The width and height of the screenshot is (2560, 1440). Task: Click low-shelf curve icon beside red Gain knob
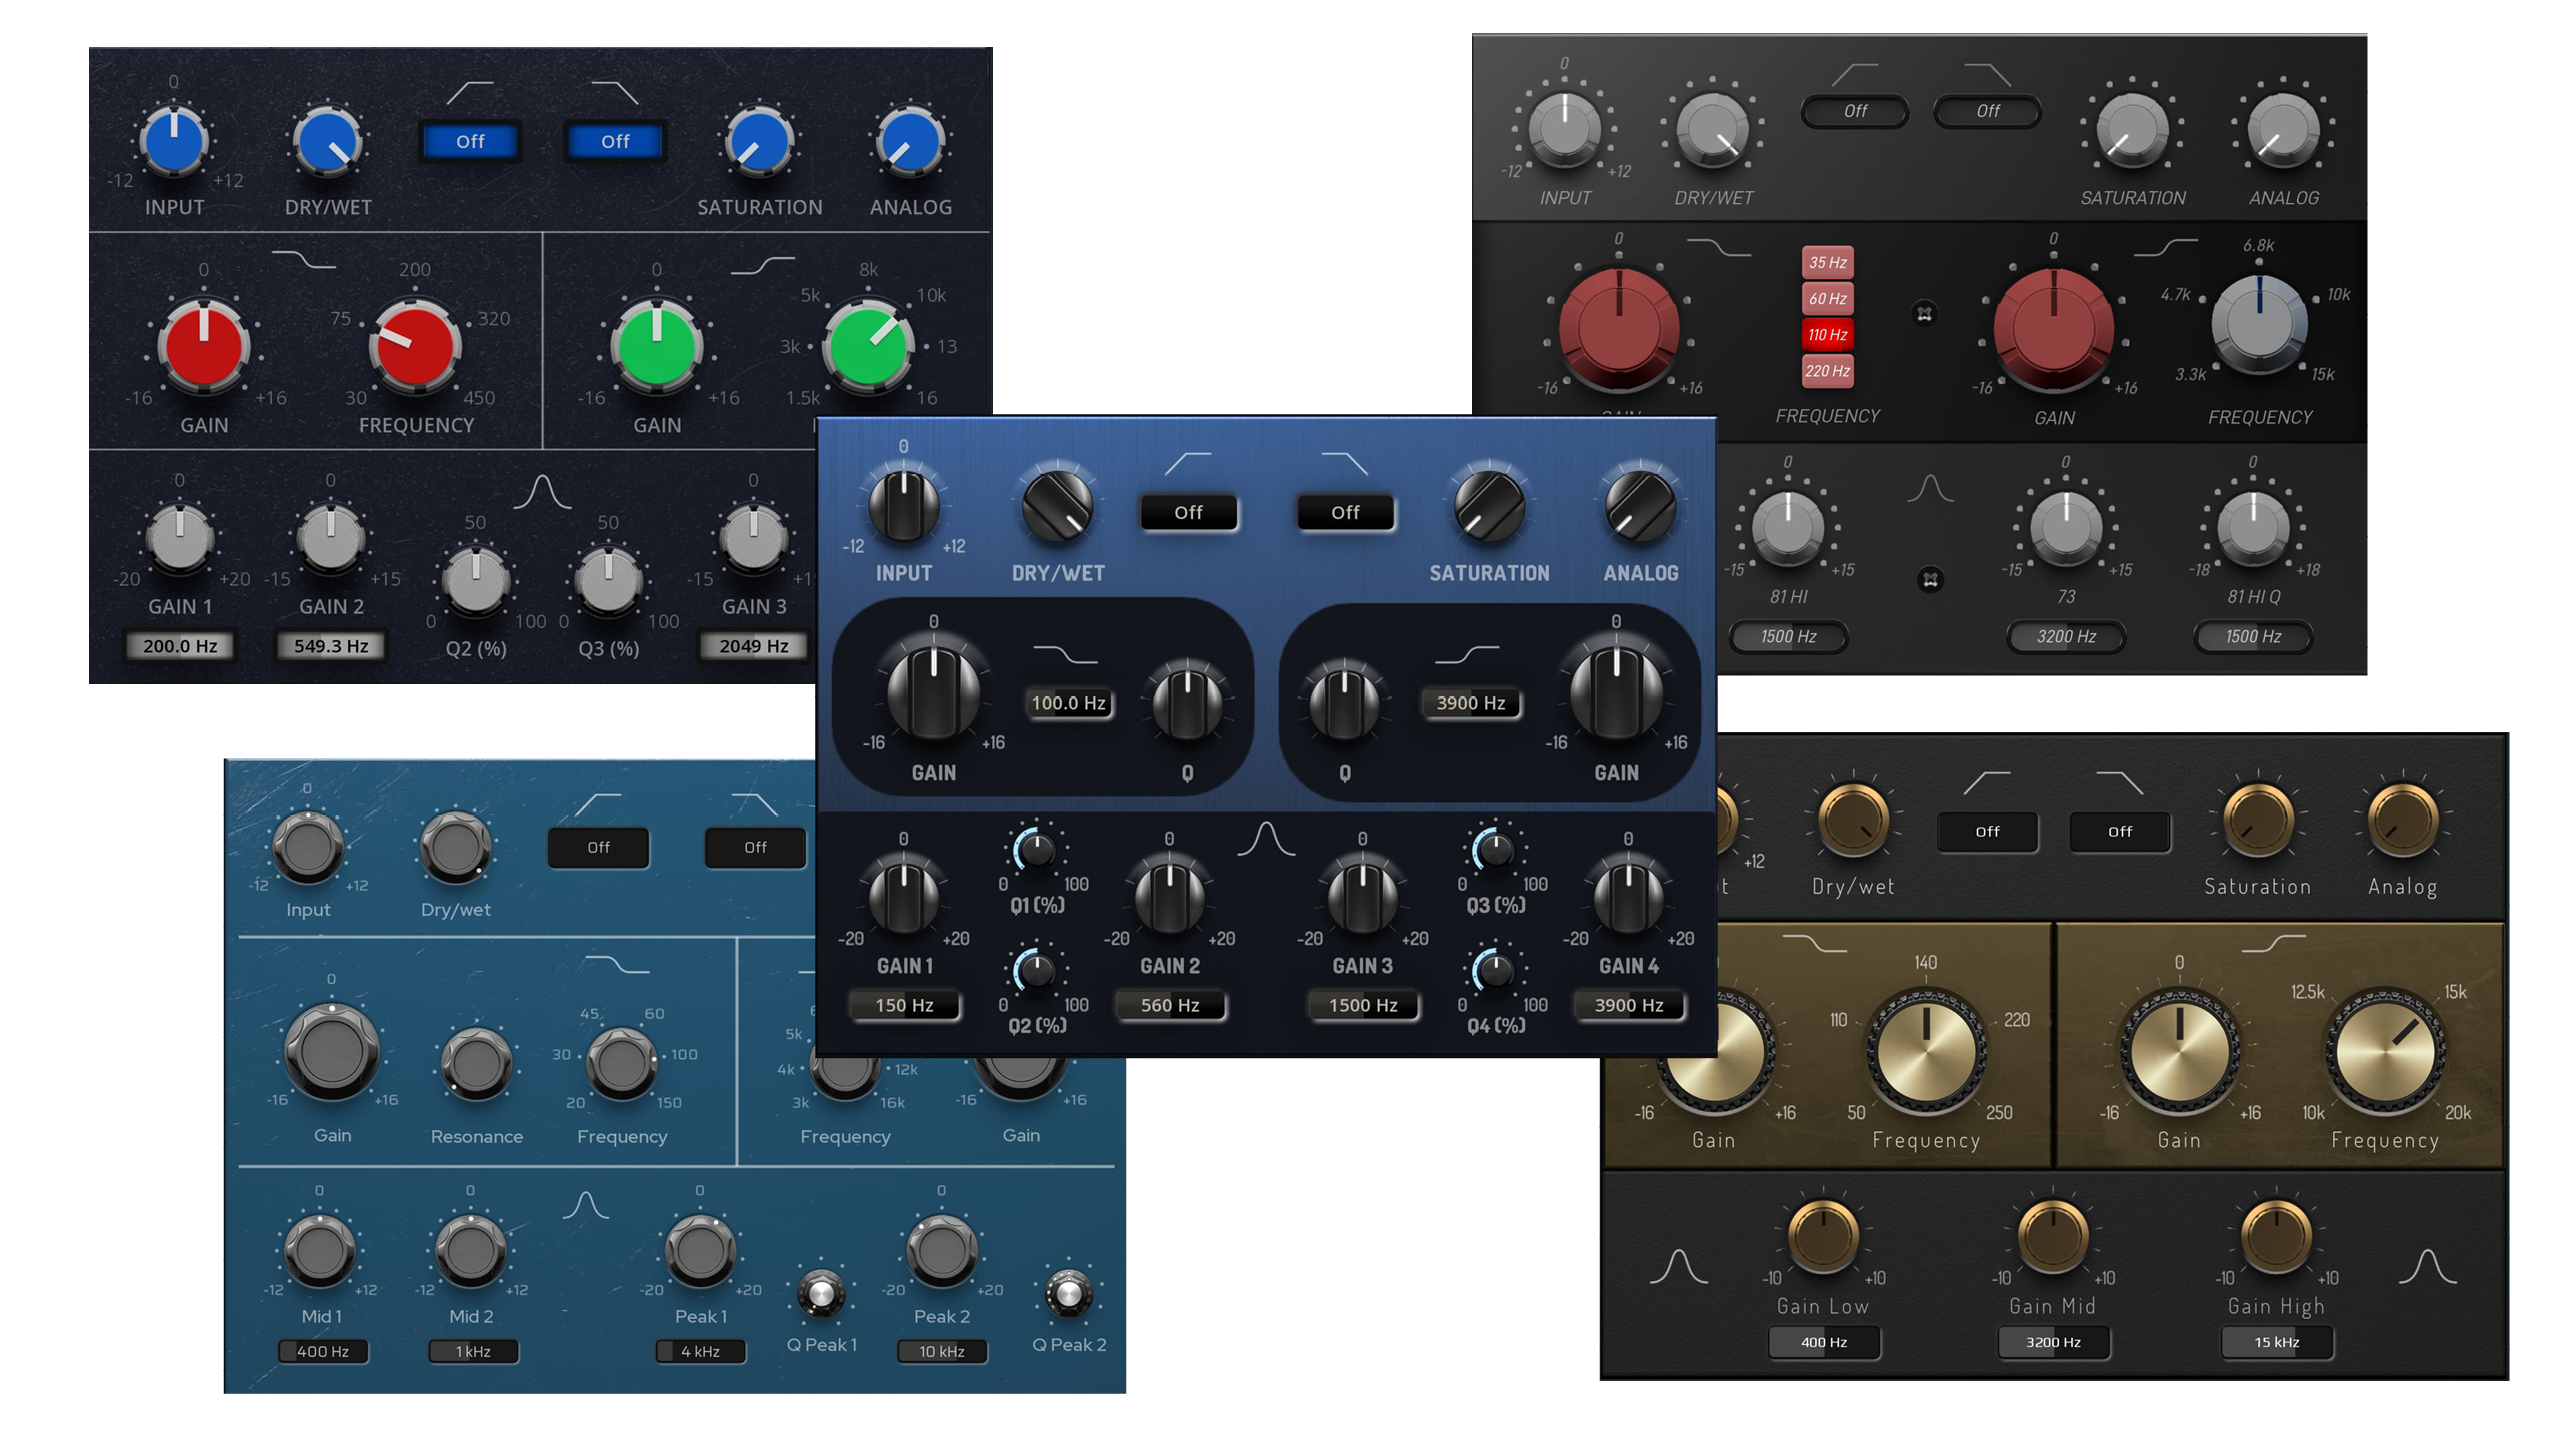click(303, 260)
